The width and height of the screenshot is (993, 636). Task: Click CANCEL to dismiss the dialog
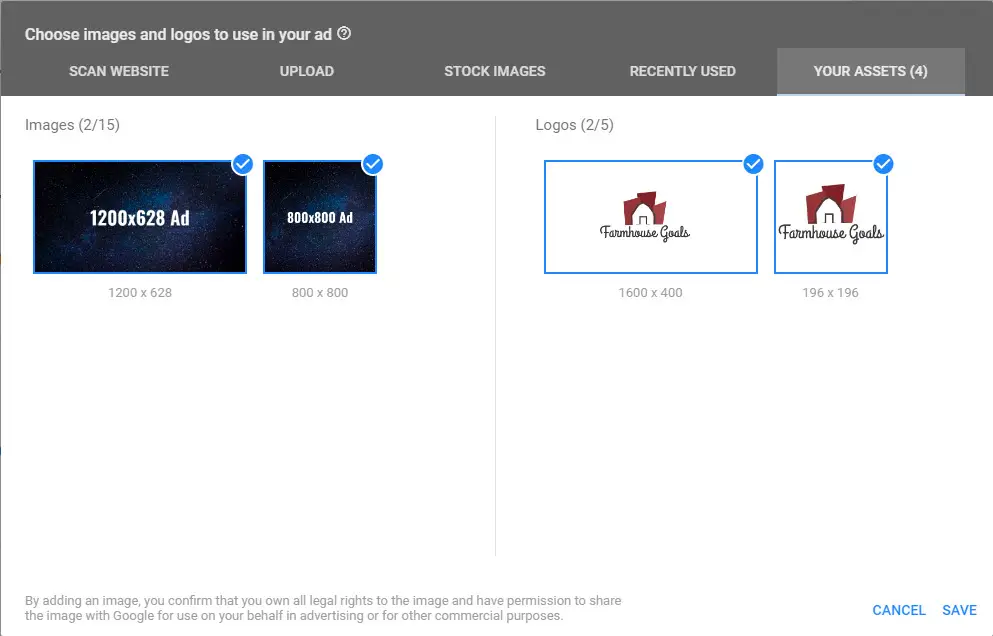[x=898, y=610]
